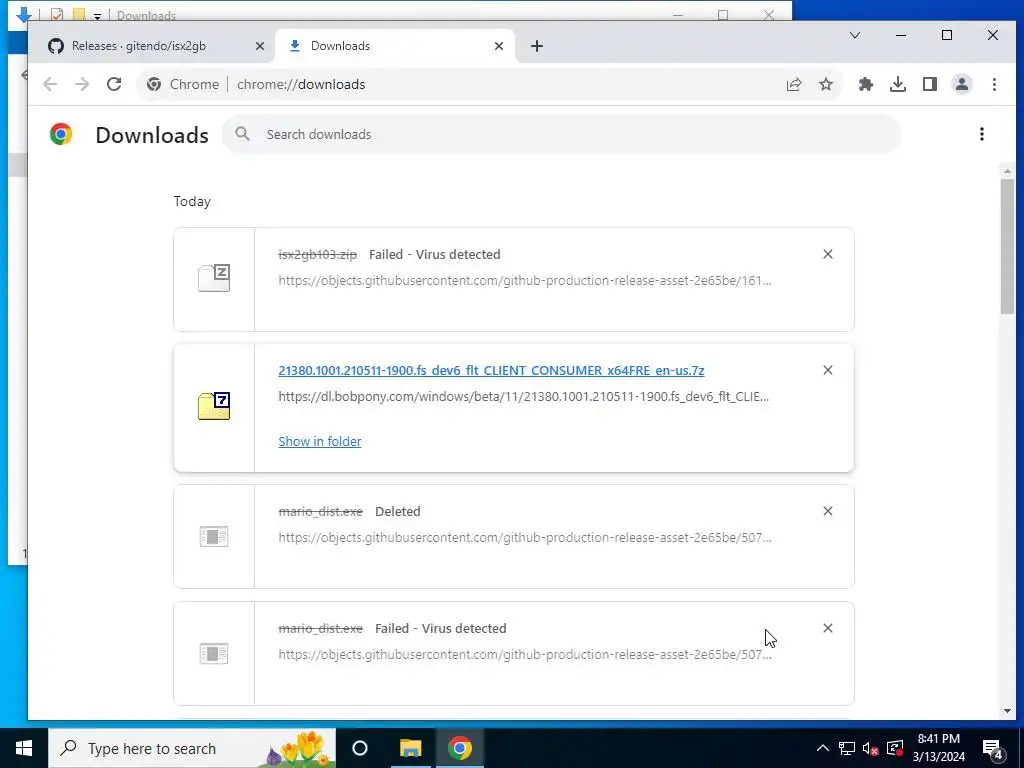
Task: Open the Windows Start menu
Action: coord(24,748)
